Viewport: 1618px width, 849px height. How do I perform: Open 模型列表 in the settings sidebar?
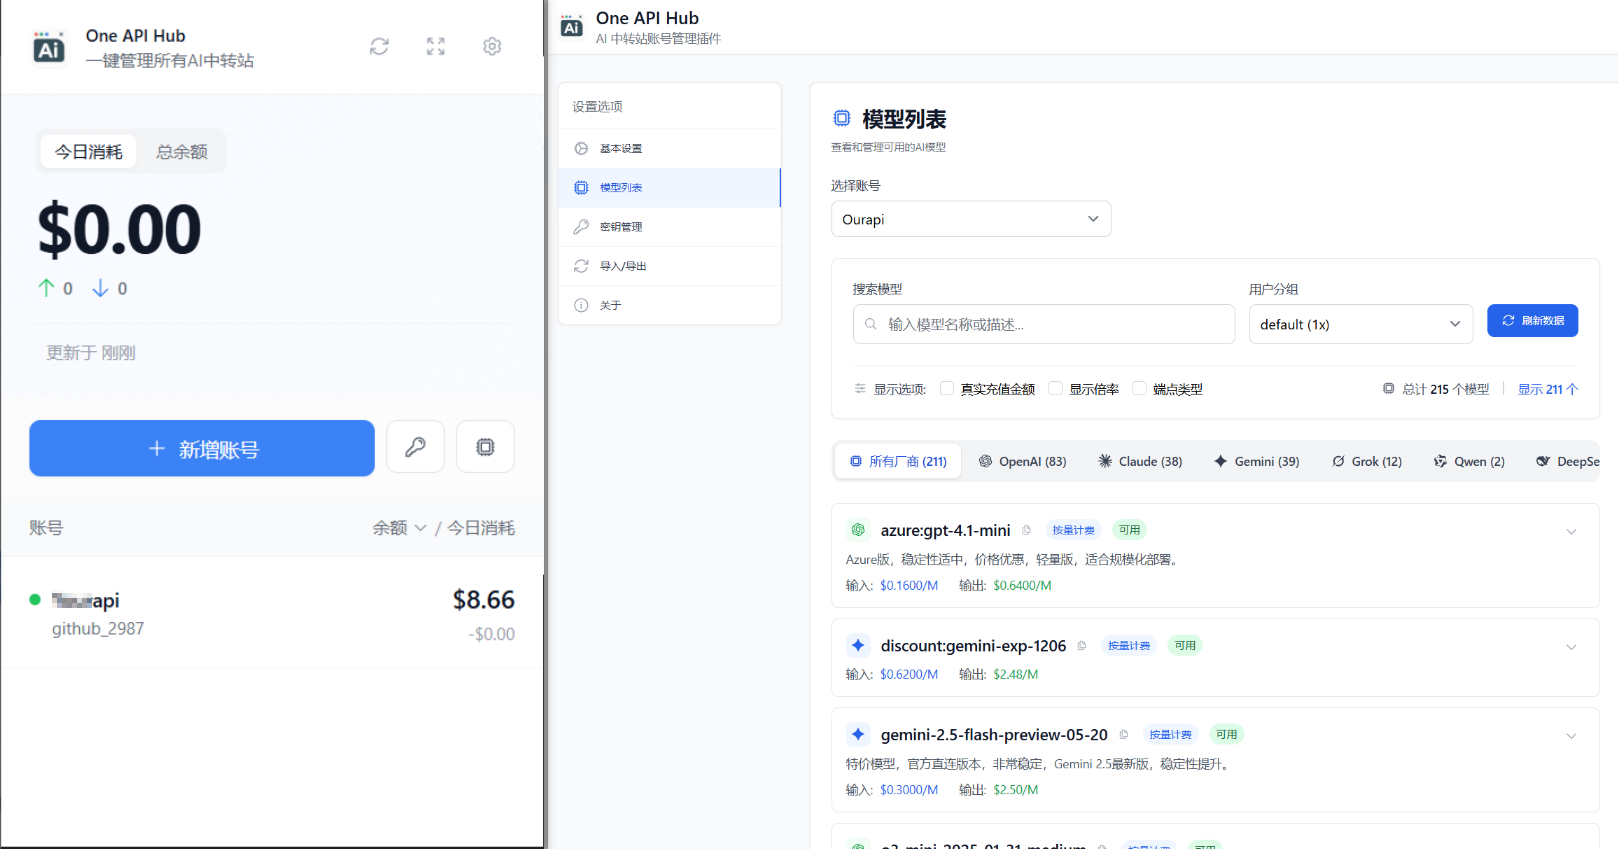669,187
